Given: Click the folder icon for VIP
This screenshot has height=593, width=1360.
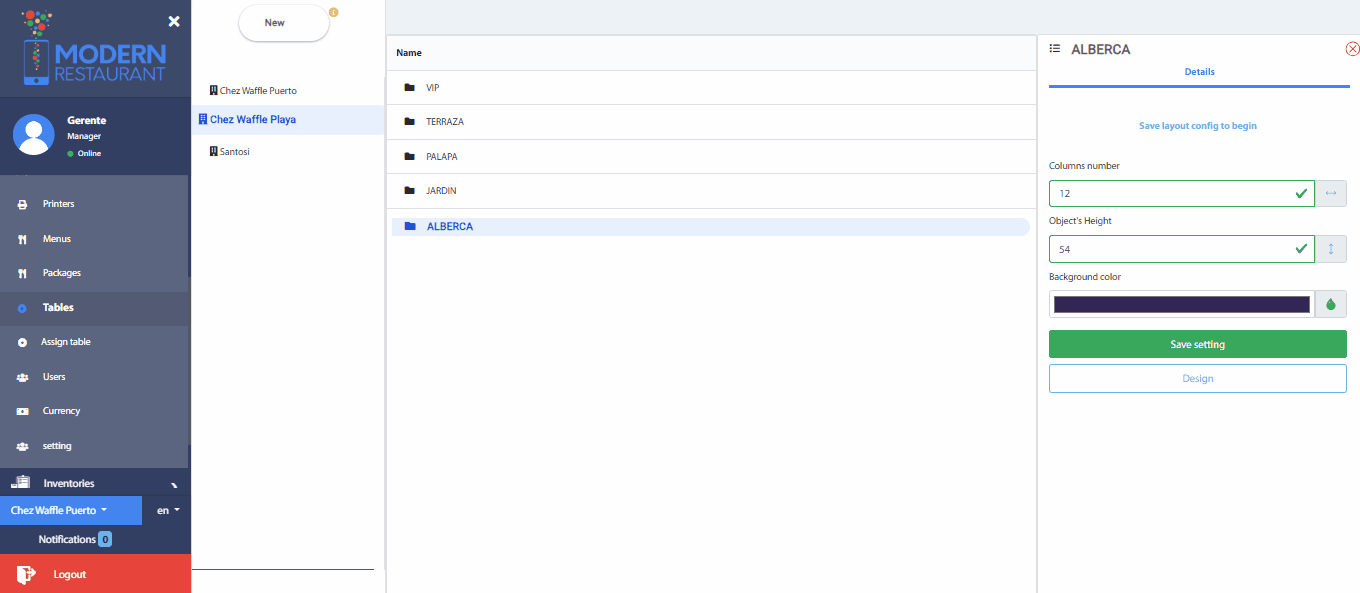Looking at the screenshot, I should tap(409, 88).
